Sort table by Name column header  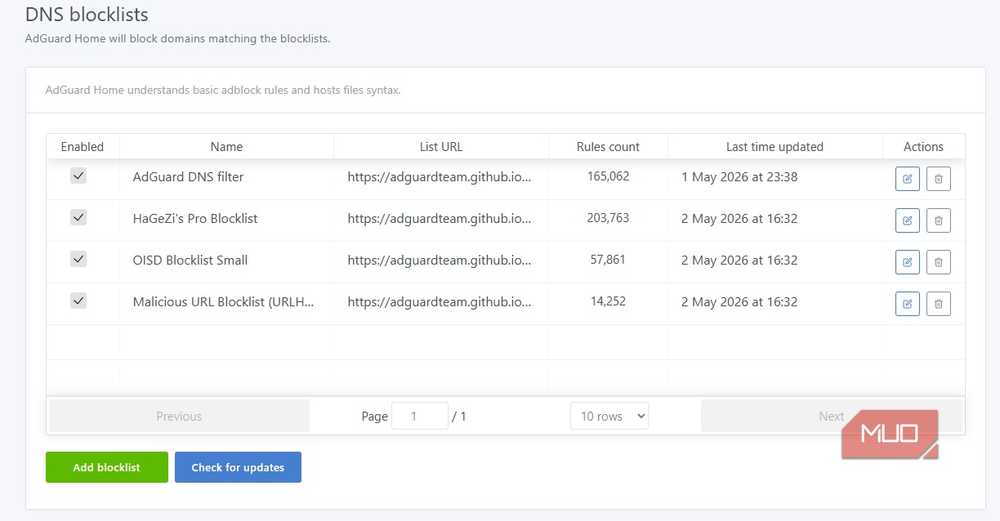(226, 147)
